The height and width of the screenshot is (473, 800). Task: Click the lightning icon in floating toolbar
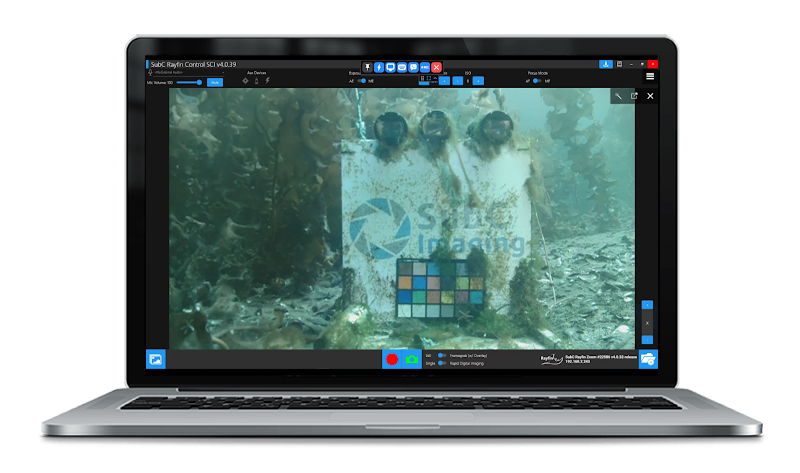pos(379,67)
